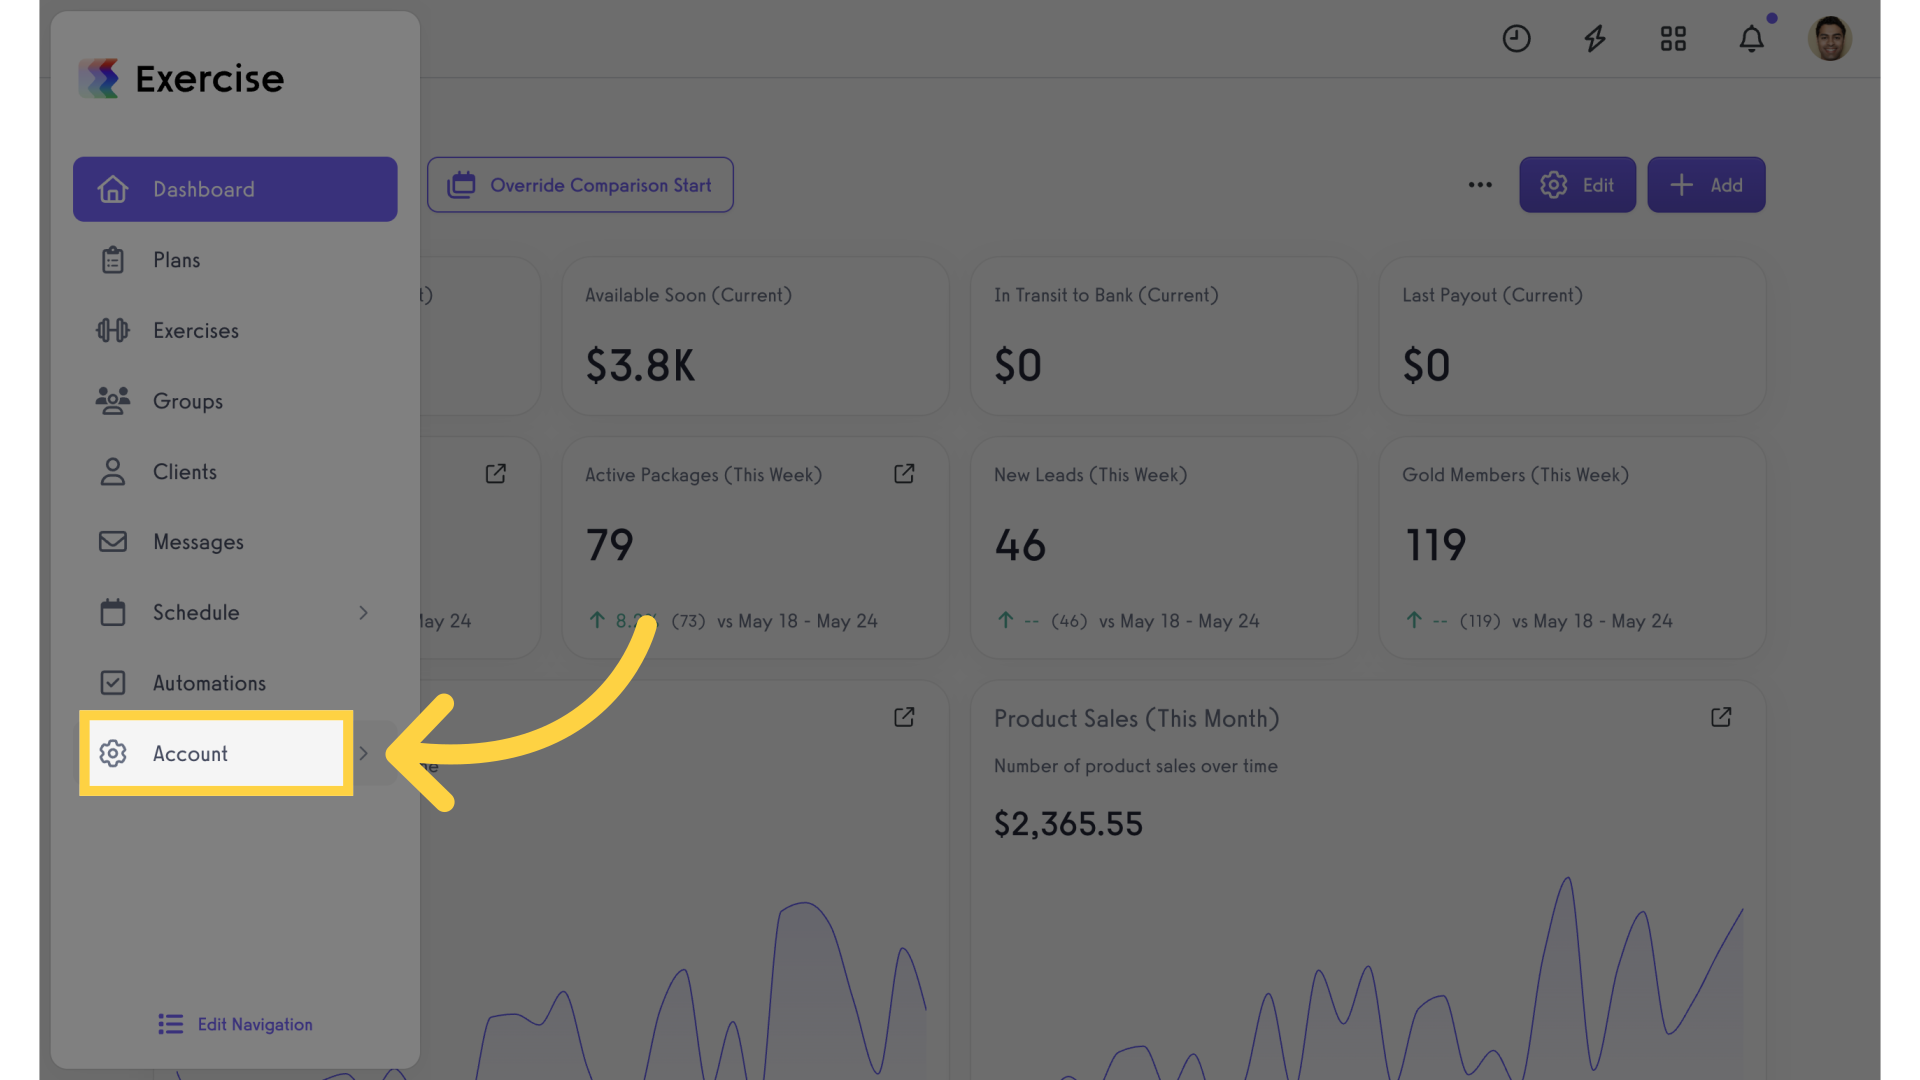This screenshot has height=1080, width=1920.
Task: Click the Product Sales (This Month) title
Action: click(1136, 719)
